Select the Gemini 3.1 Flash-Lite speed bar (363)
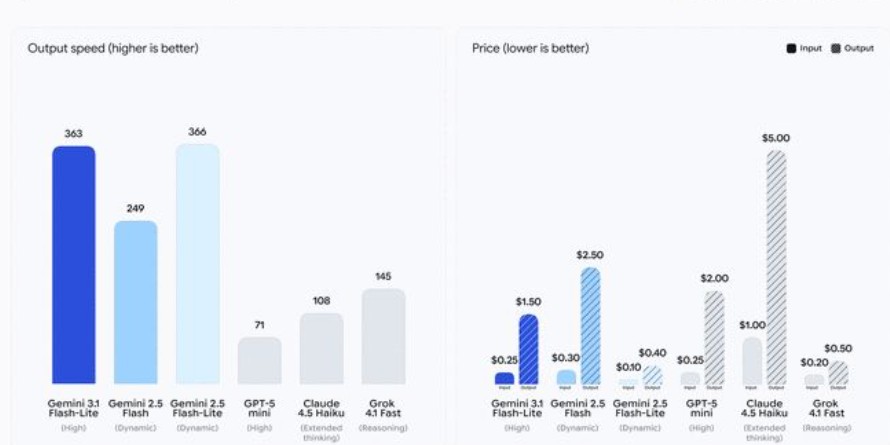This screenshot has height=445, width=890. 74,265
